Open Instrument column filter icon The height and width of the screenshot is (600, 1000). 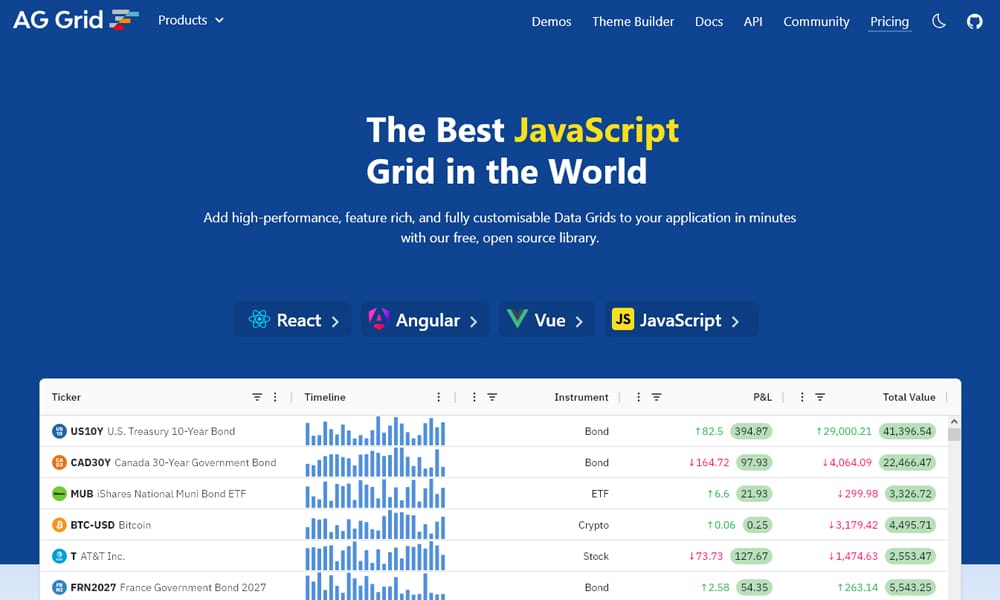(492, 397)
